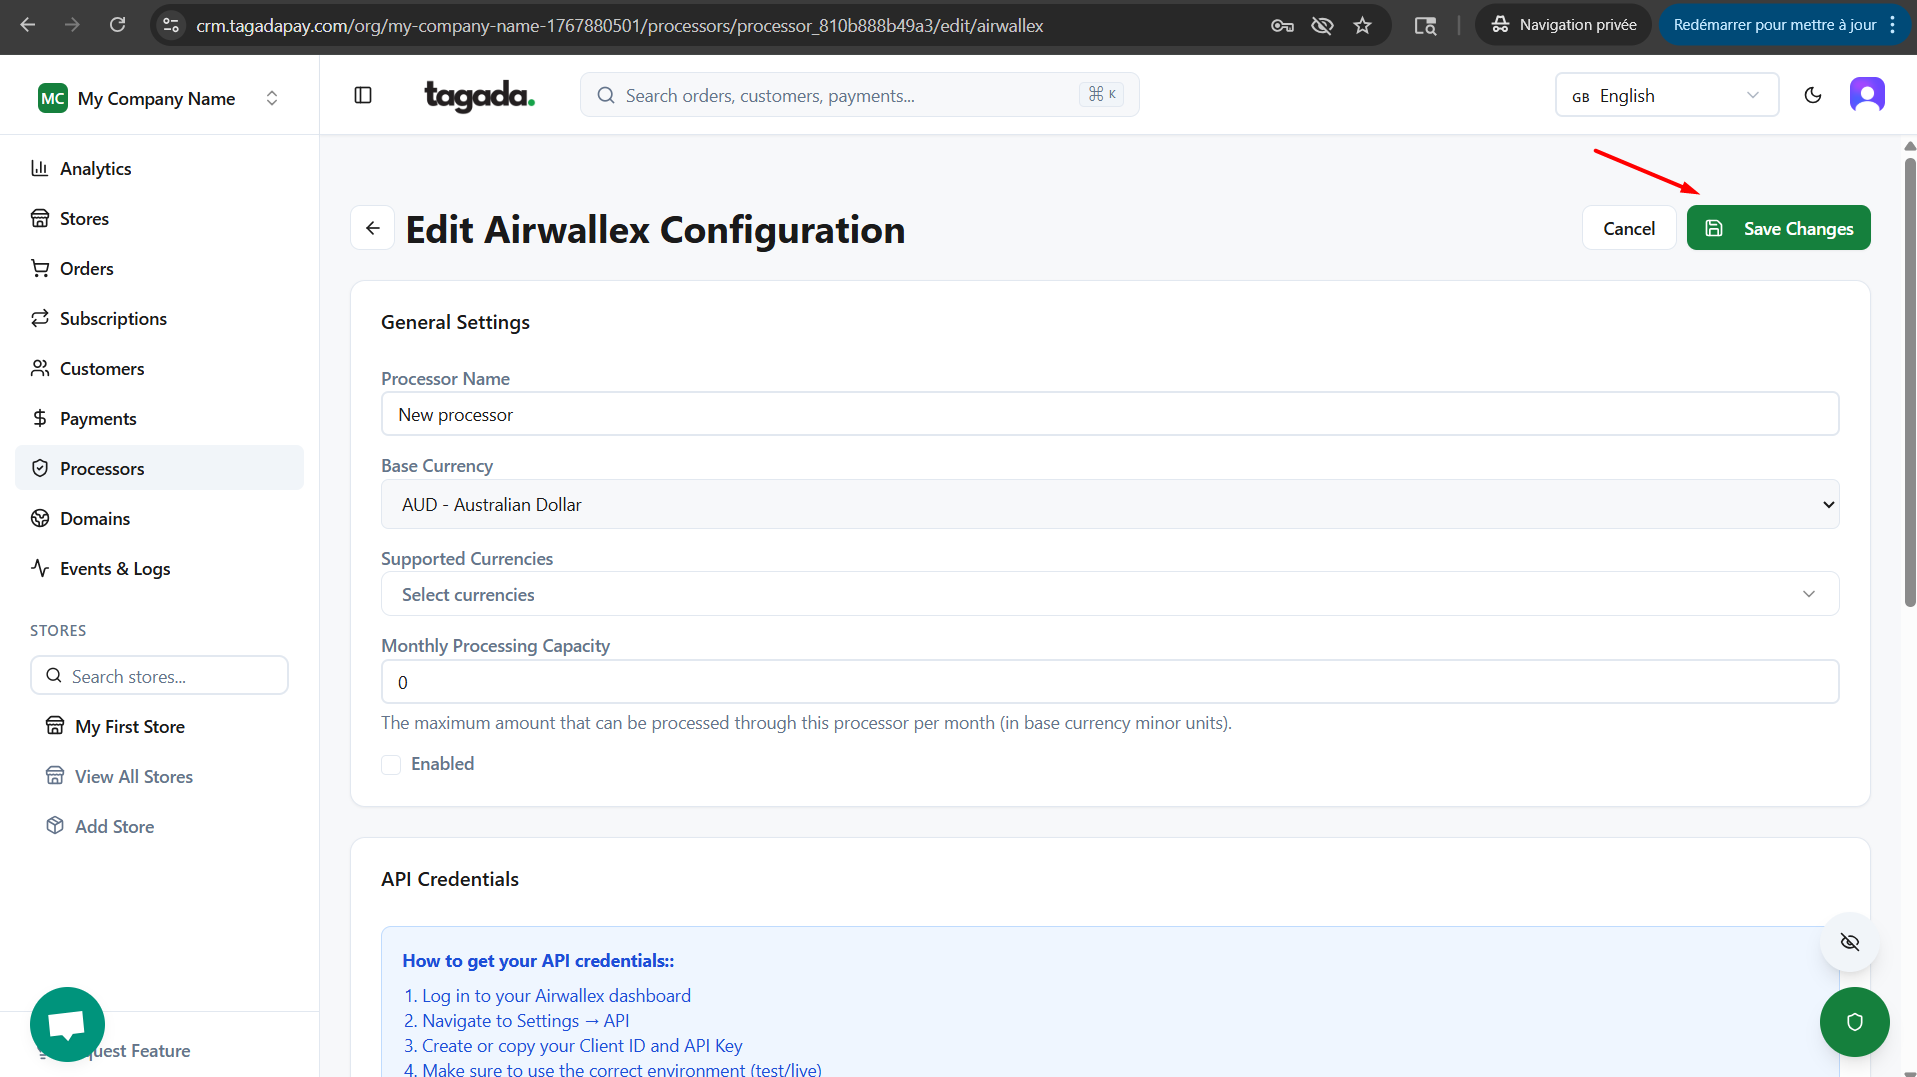1917x1077 pixels.
Task: Click the tagada logo
Action: 479,95
